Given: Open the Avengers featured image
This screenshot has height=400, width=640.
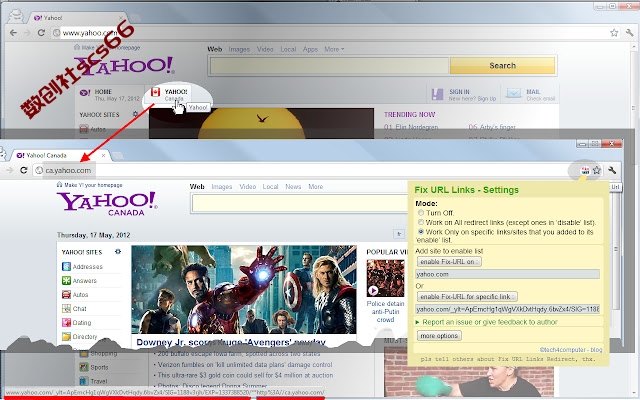Looking at the screenshot, I should [x=244, y=289].
